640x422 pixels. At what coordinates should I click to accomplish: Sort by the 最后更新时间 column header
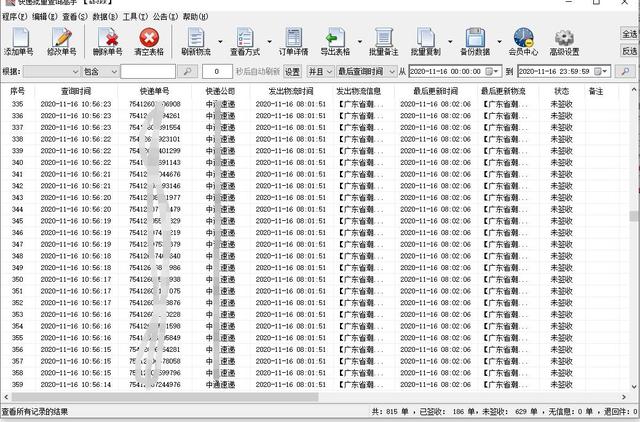(x=436, y=91)
